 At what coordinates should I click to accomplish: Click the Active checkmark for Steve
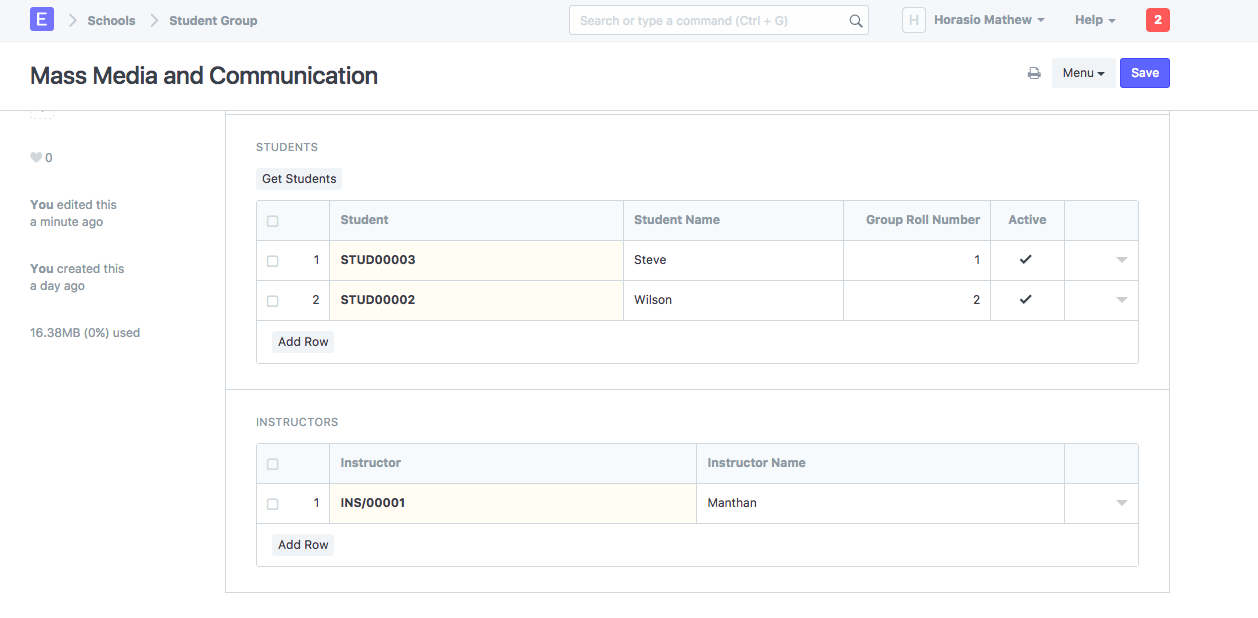(1025, 260)
